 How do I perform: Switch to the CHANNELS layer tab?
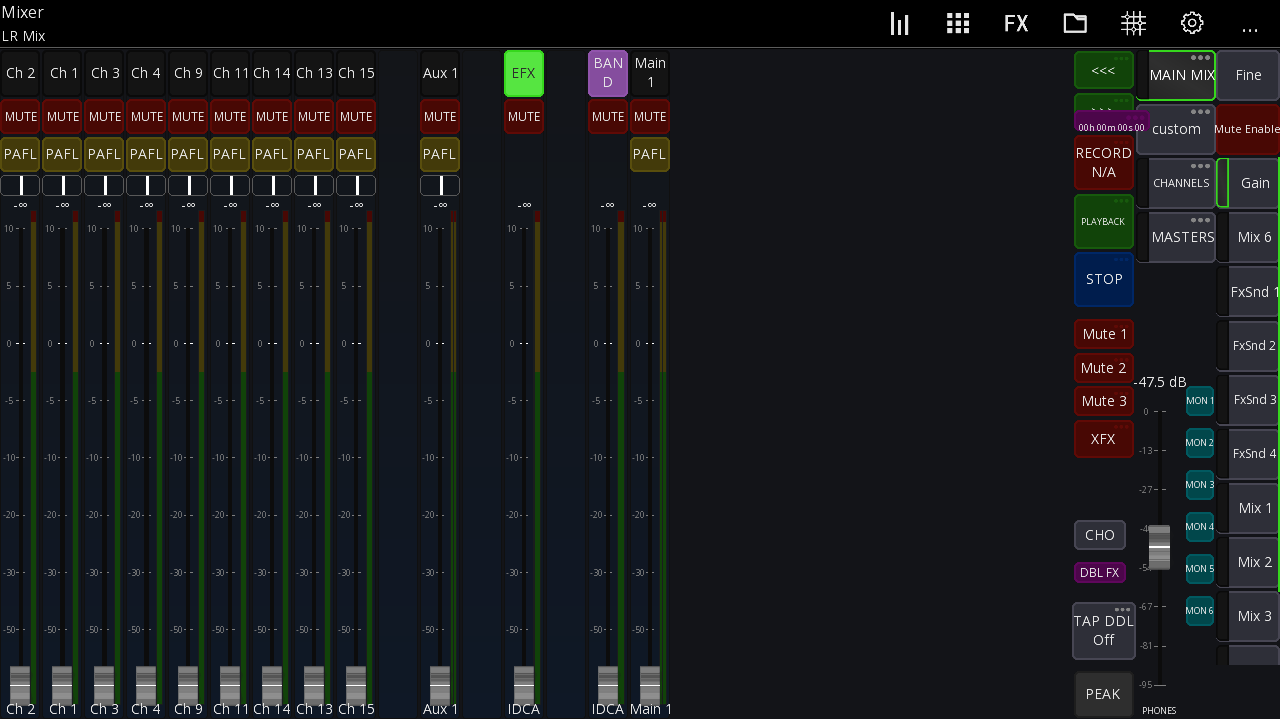pyautogui.click(x=1177, y=183)
